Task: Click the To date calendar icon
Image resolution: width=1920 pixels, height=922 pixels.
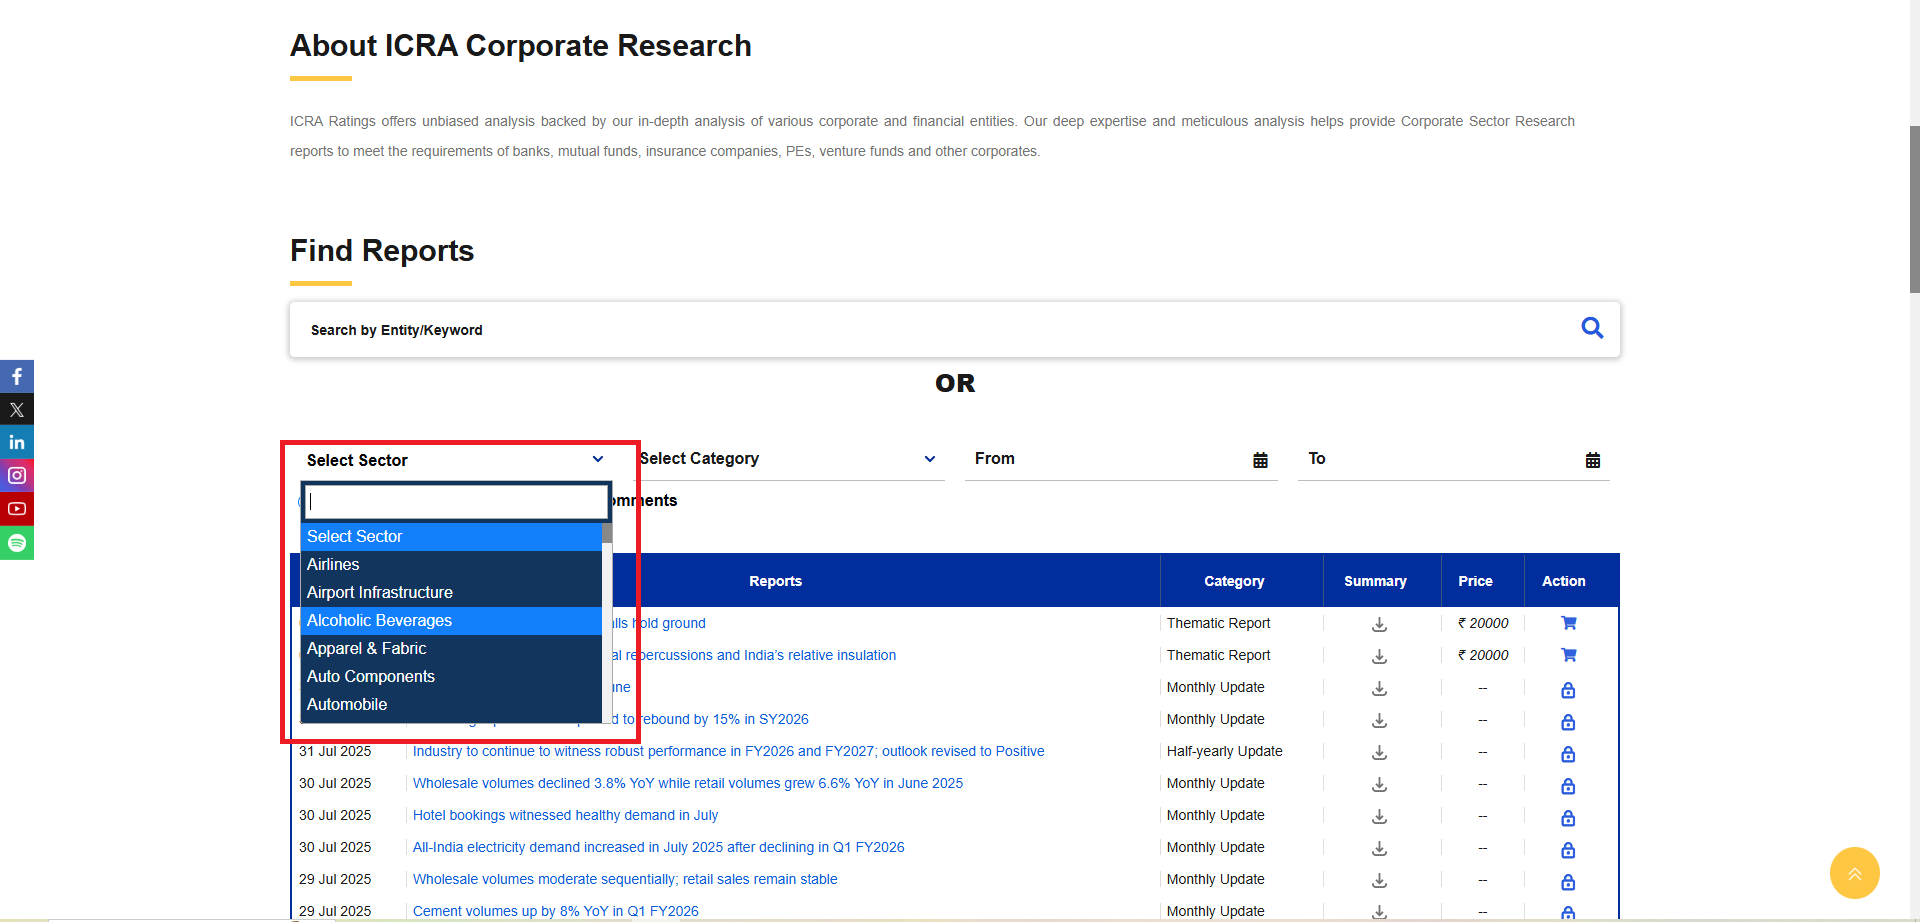Action: [x=1592, y=460]
